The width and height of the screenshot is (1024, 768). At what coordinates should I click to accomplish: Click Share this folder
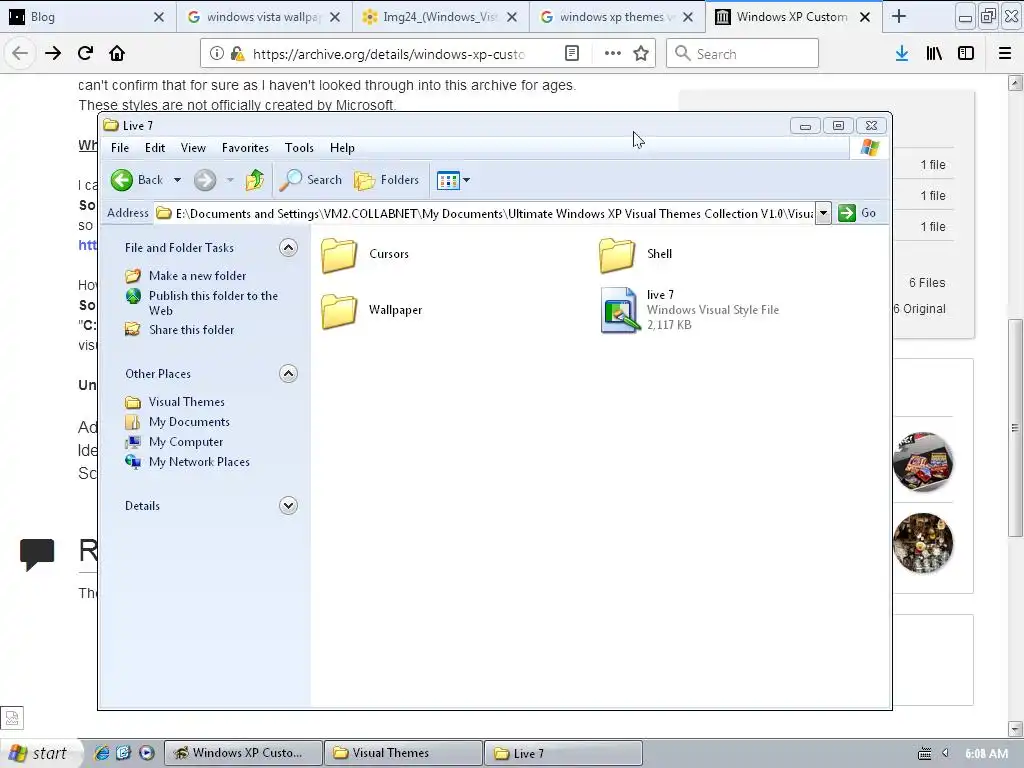point(191,330)
